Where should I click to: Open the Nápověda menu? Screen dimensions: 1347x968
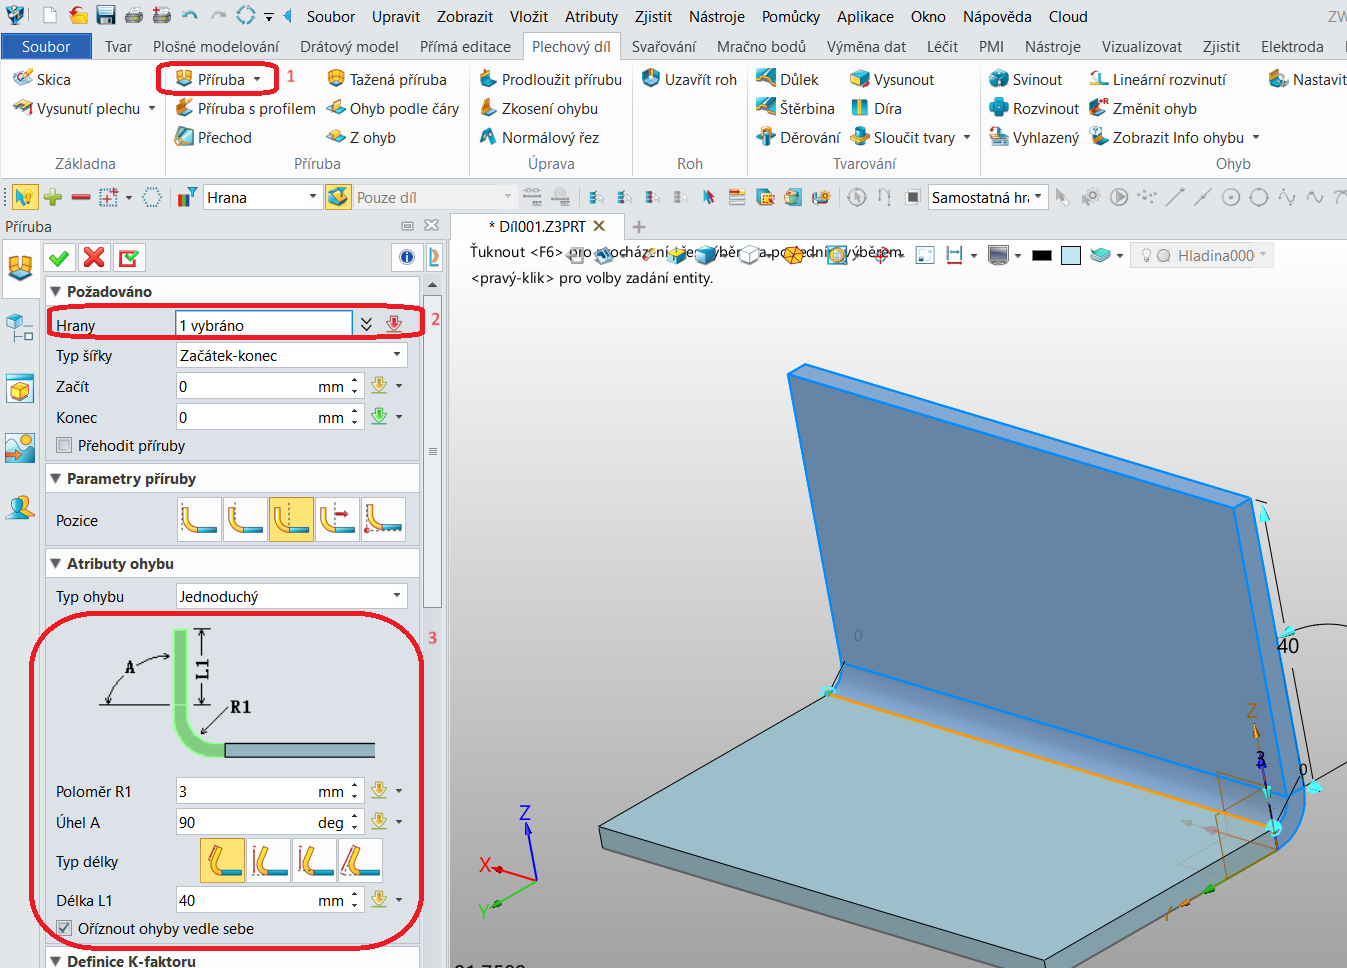997,16
